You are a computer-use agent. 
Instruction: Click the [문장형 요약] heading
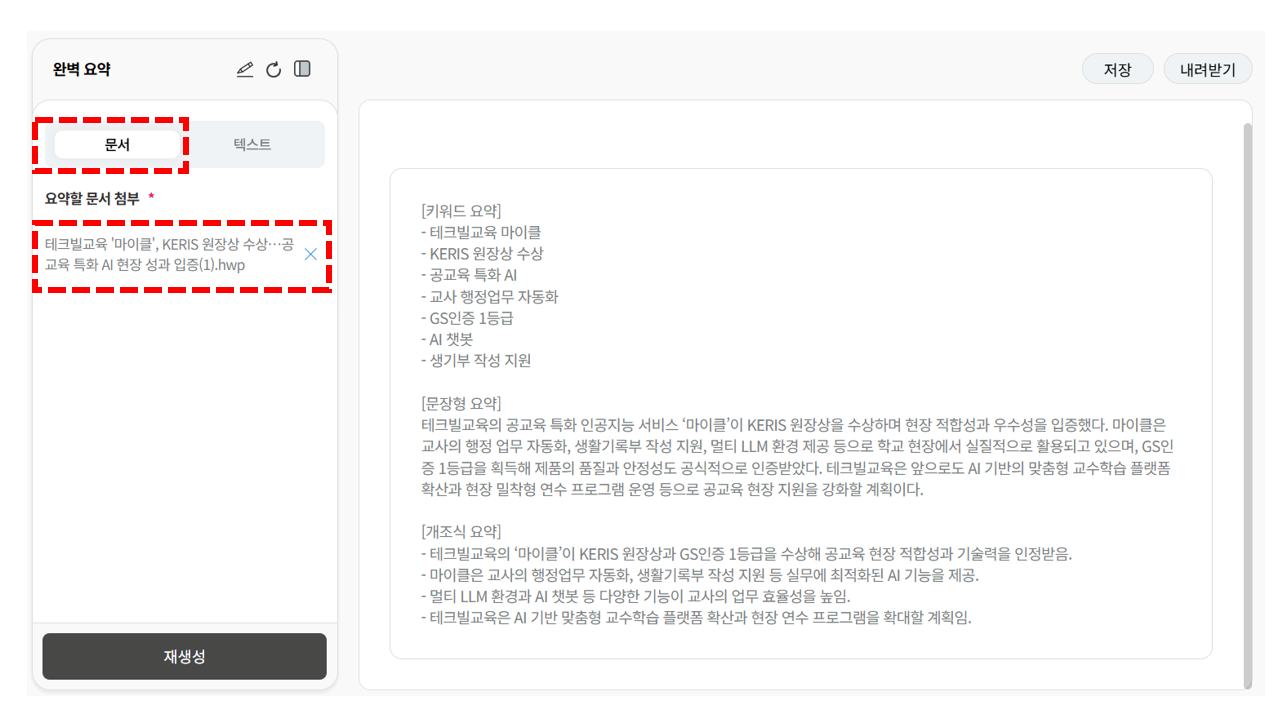461,403
